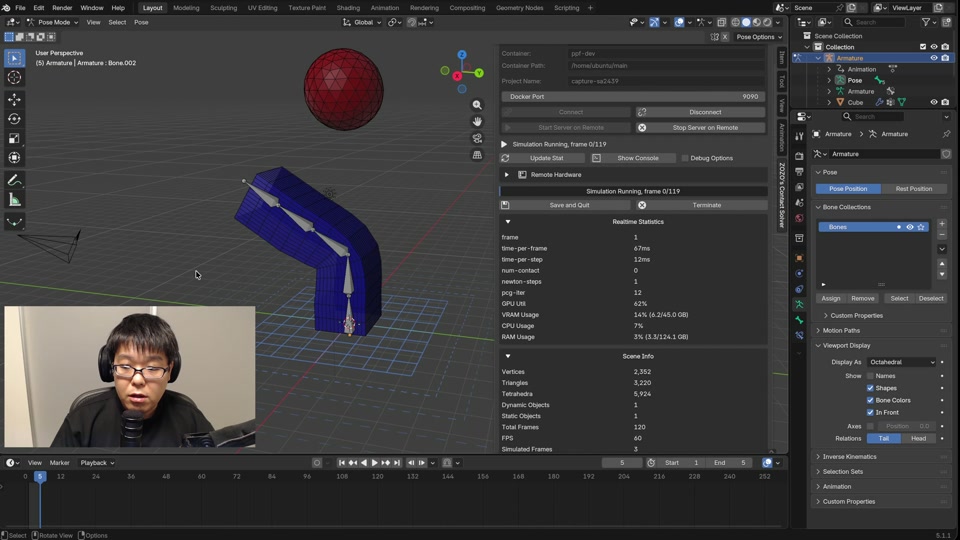This screenshot has width=960, height=540.
Task: Open the File menu
Action: pos(20,8)
